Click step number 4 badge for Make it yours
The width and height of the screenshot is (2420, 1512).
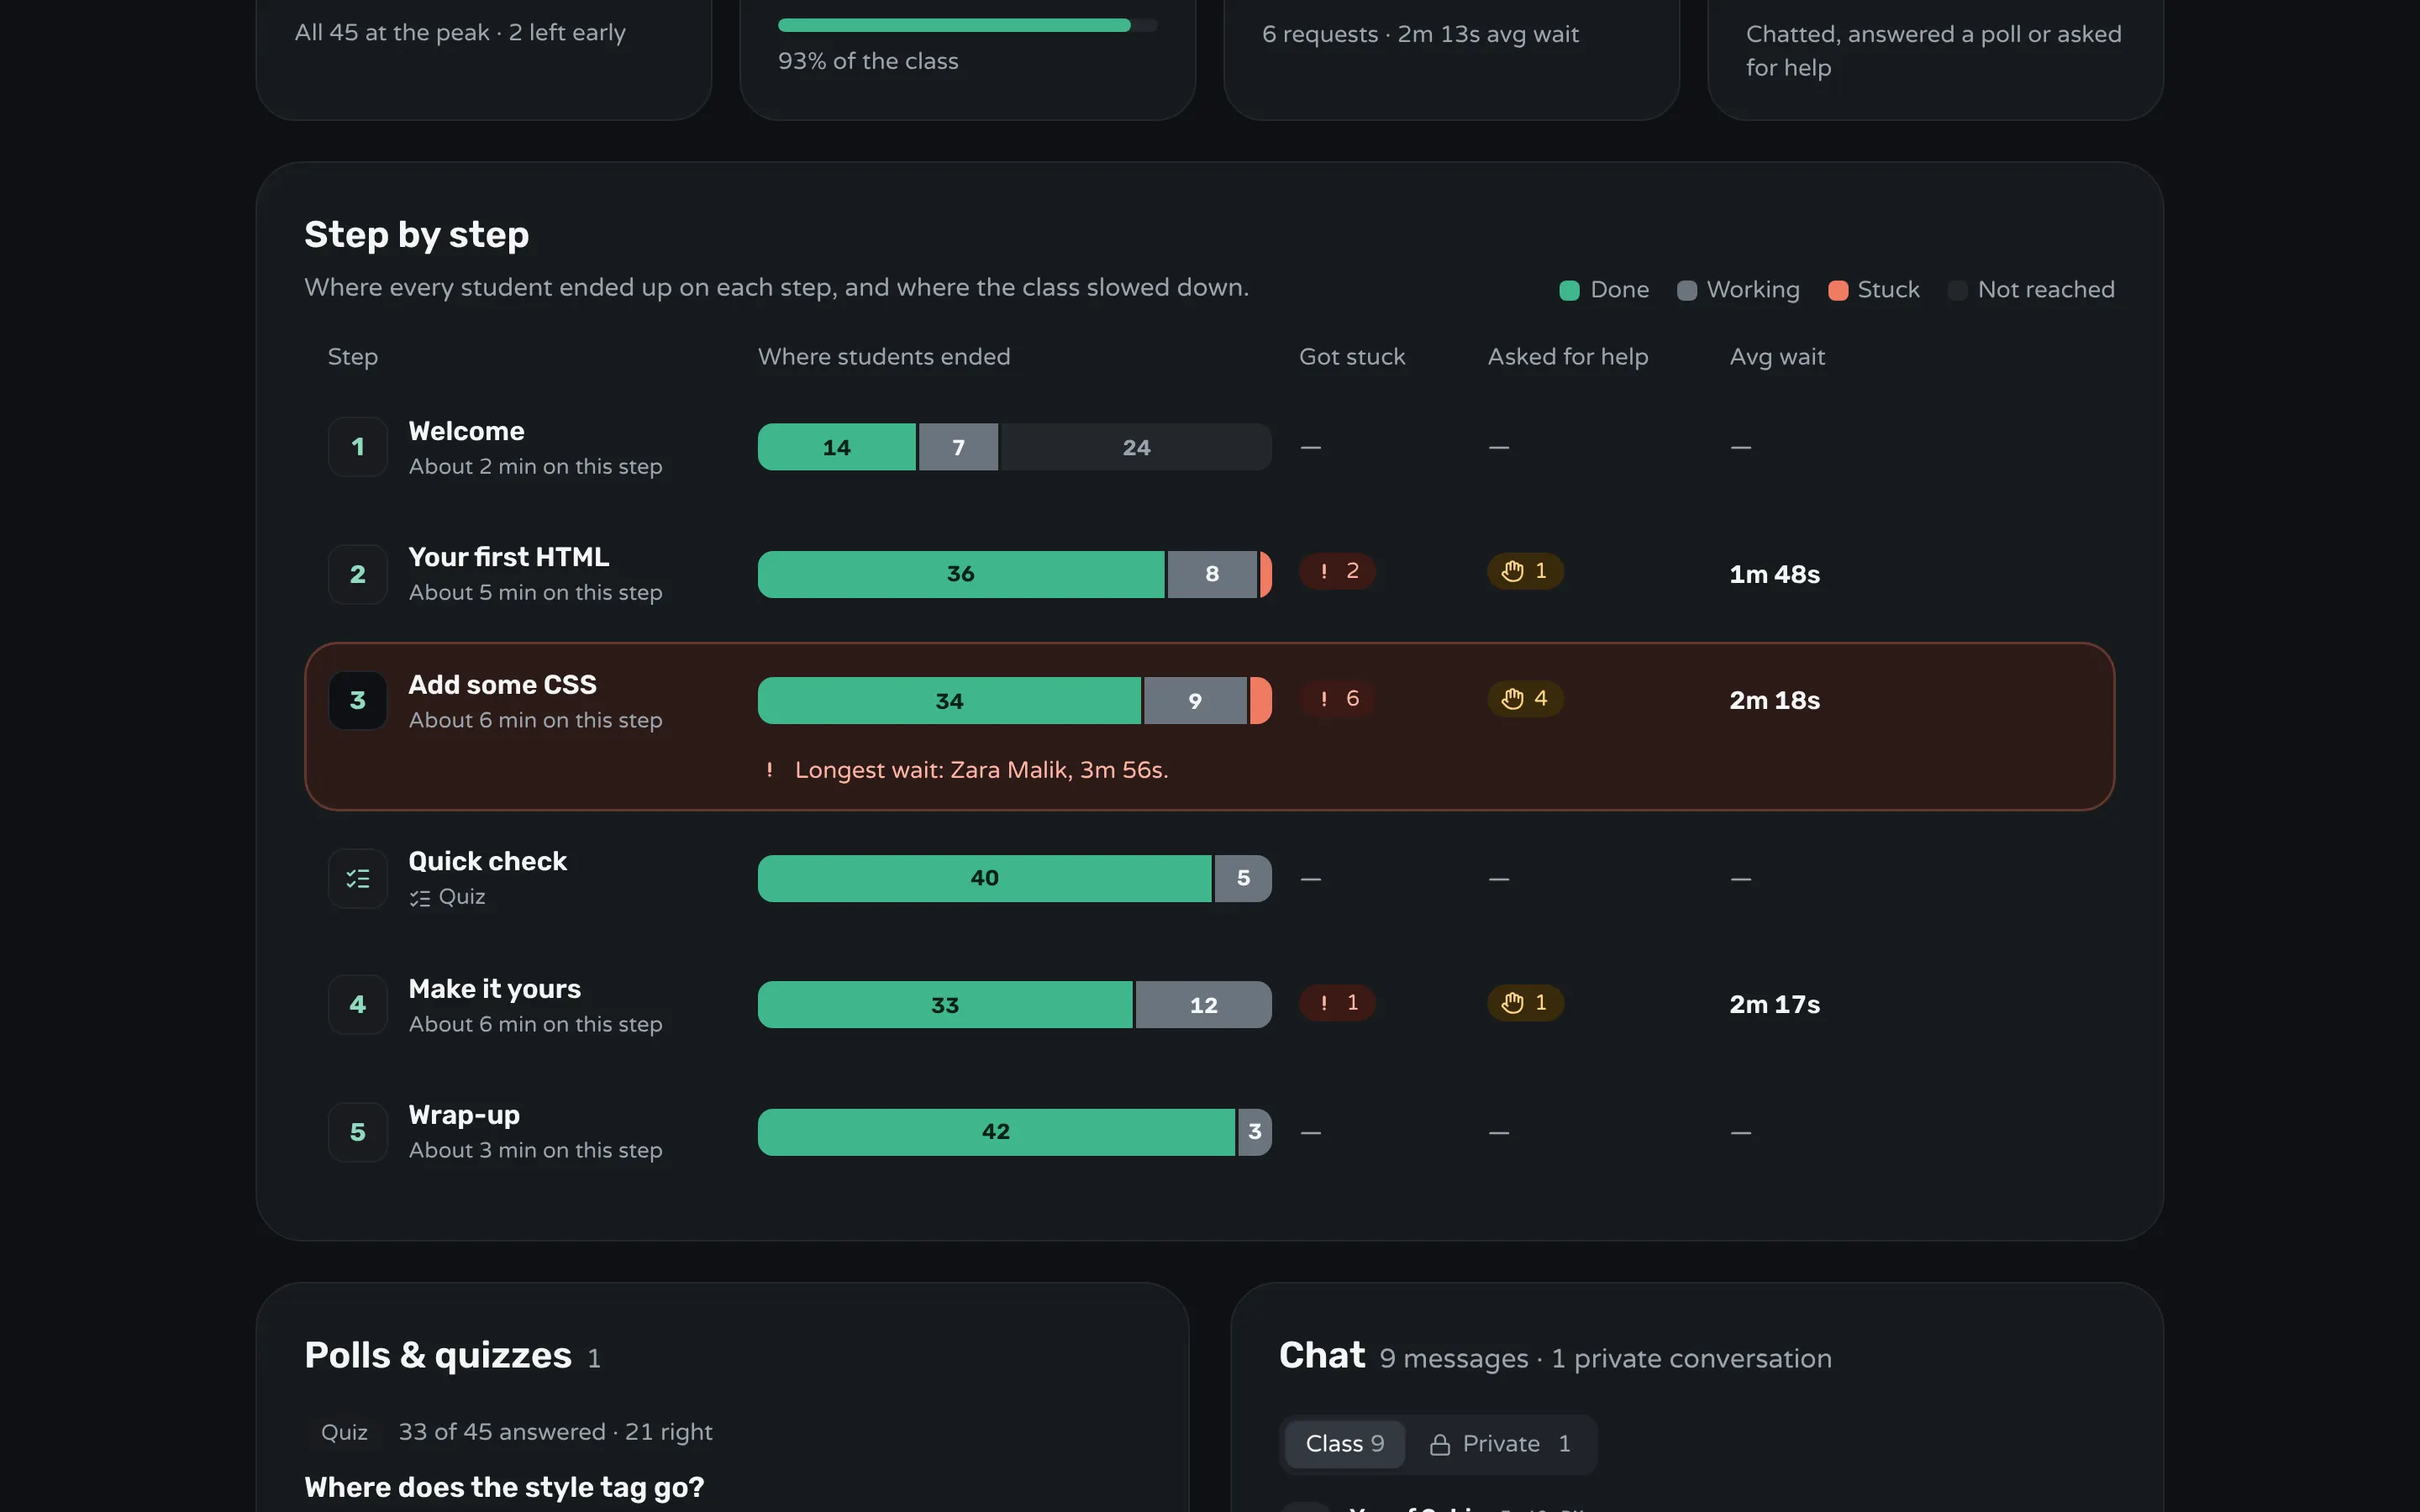[358, 1005]
